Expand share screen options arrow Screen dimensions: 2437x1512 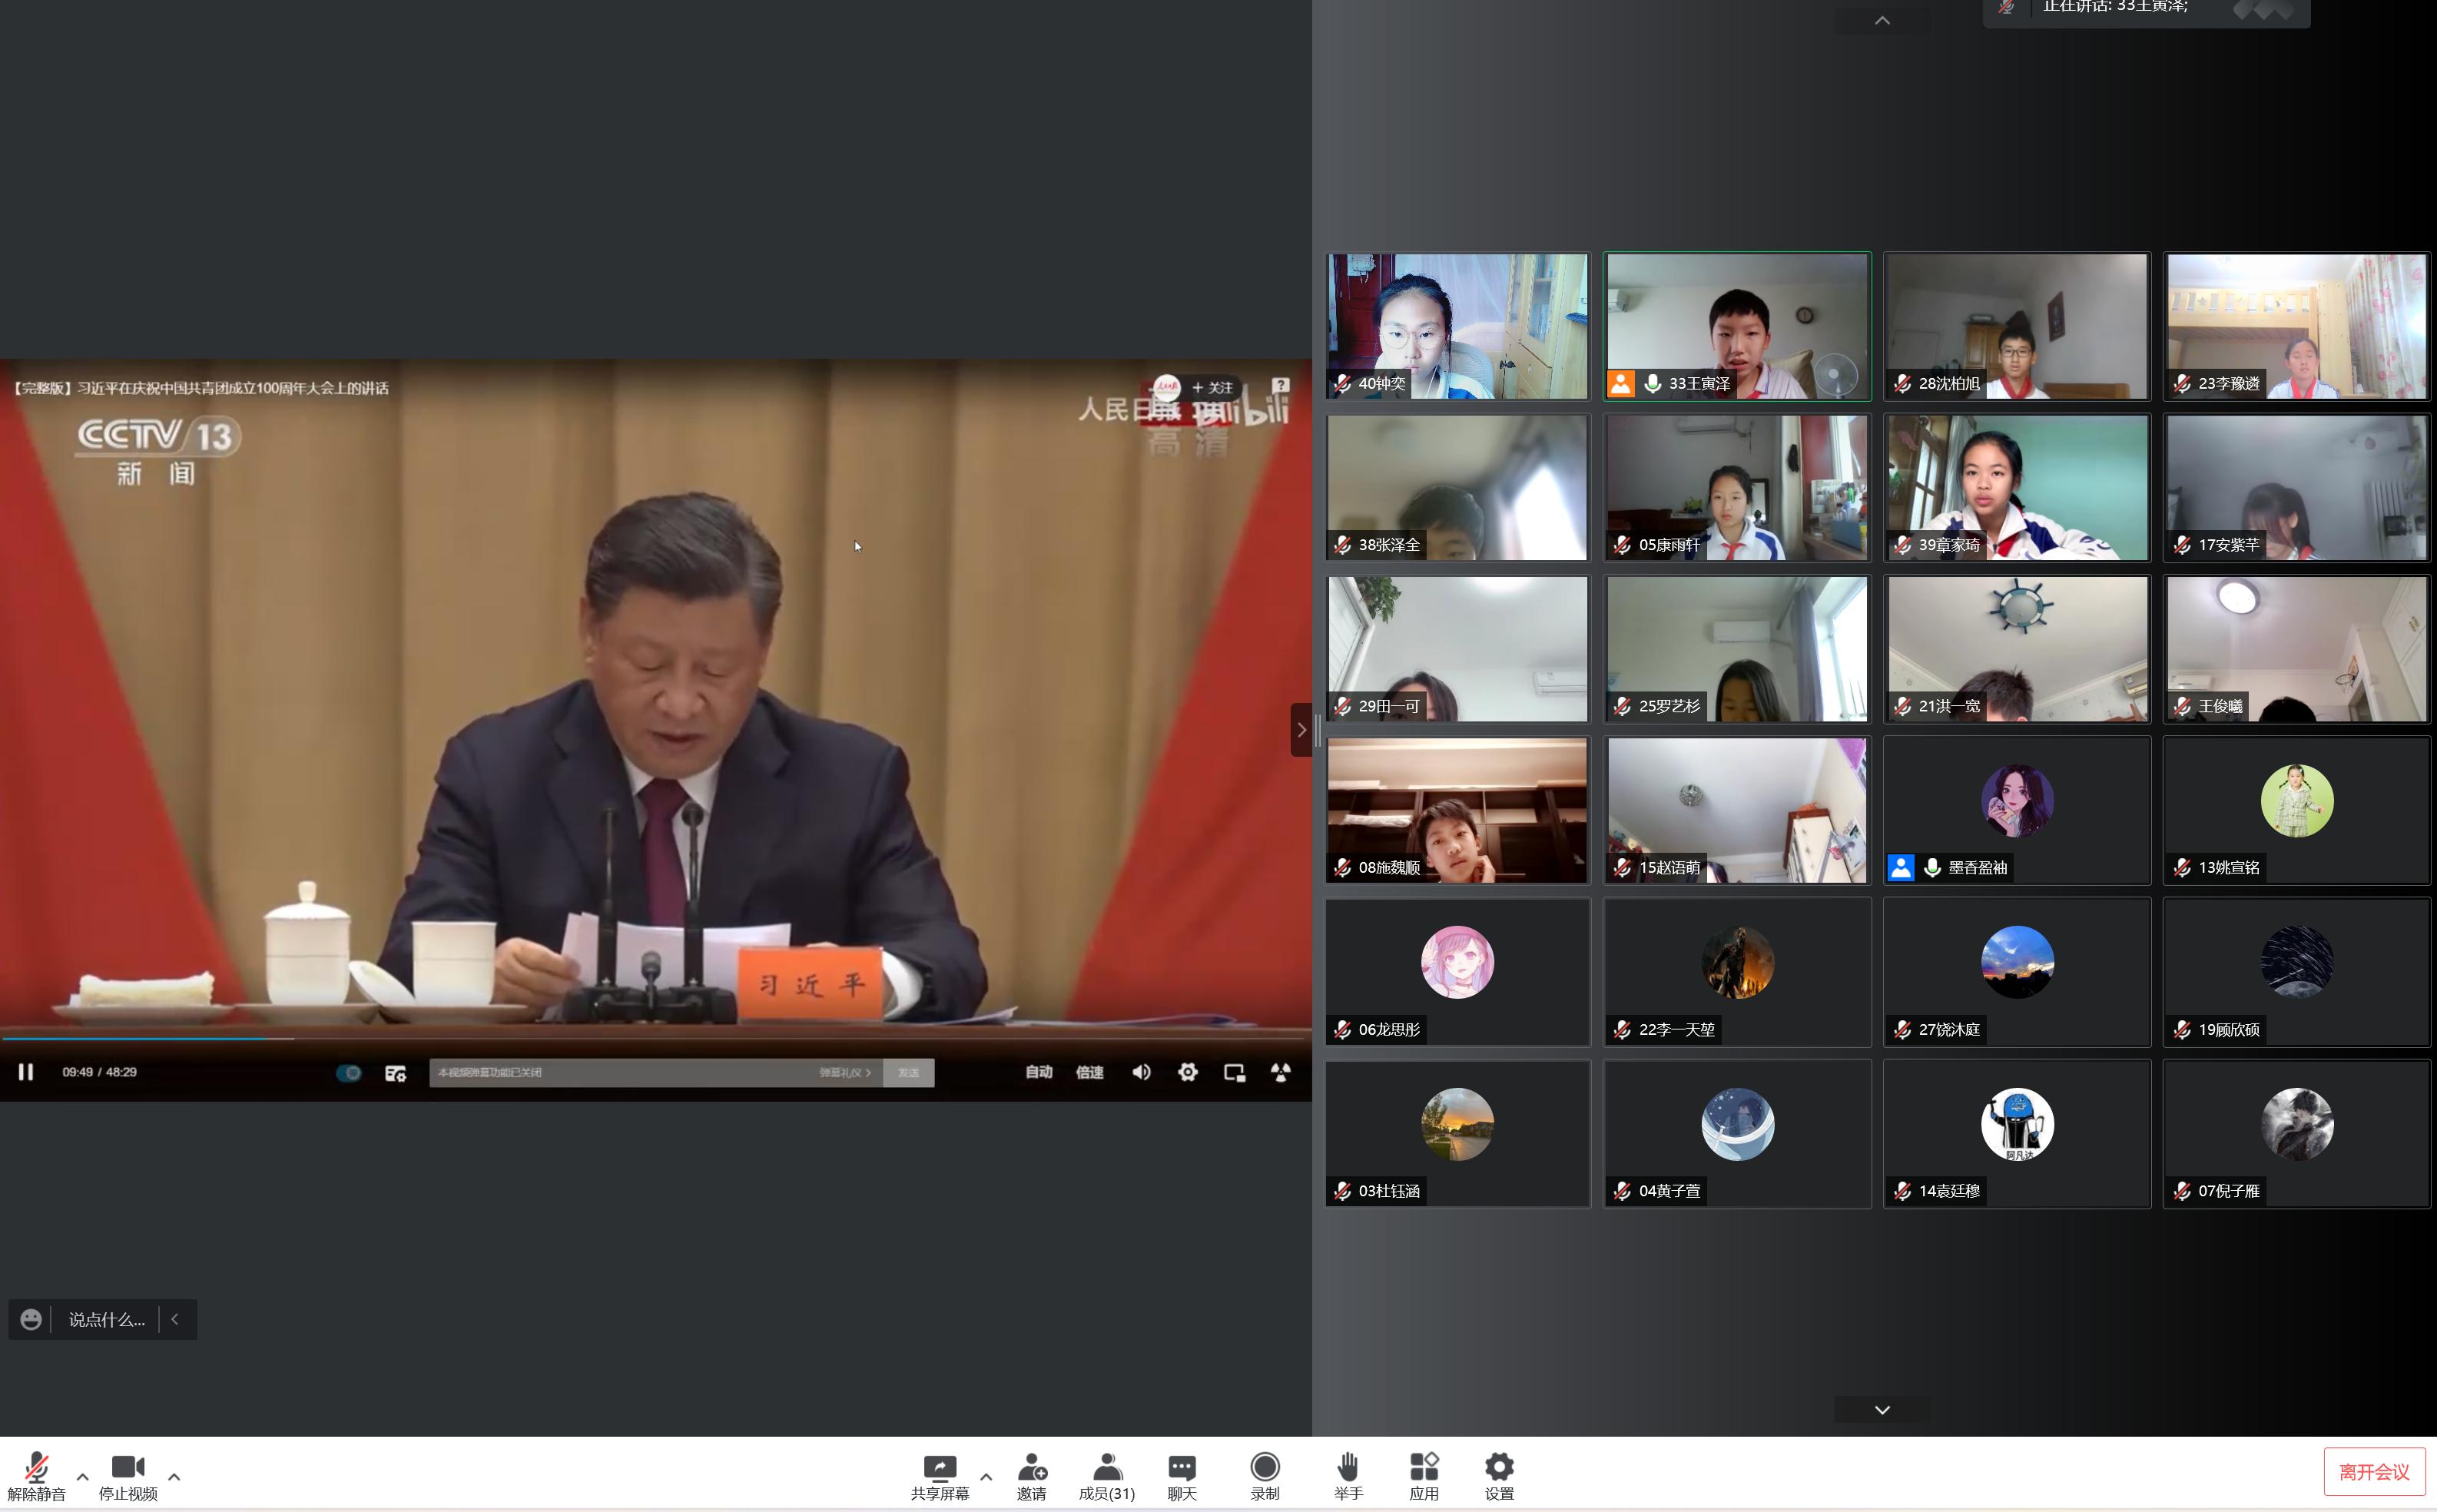click(986, 1476)
